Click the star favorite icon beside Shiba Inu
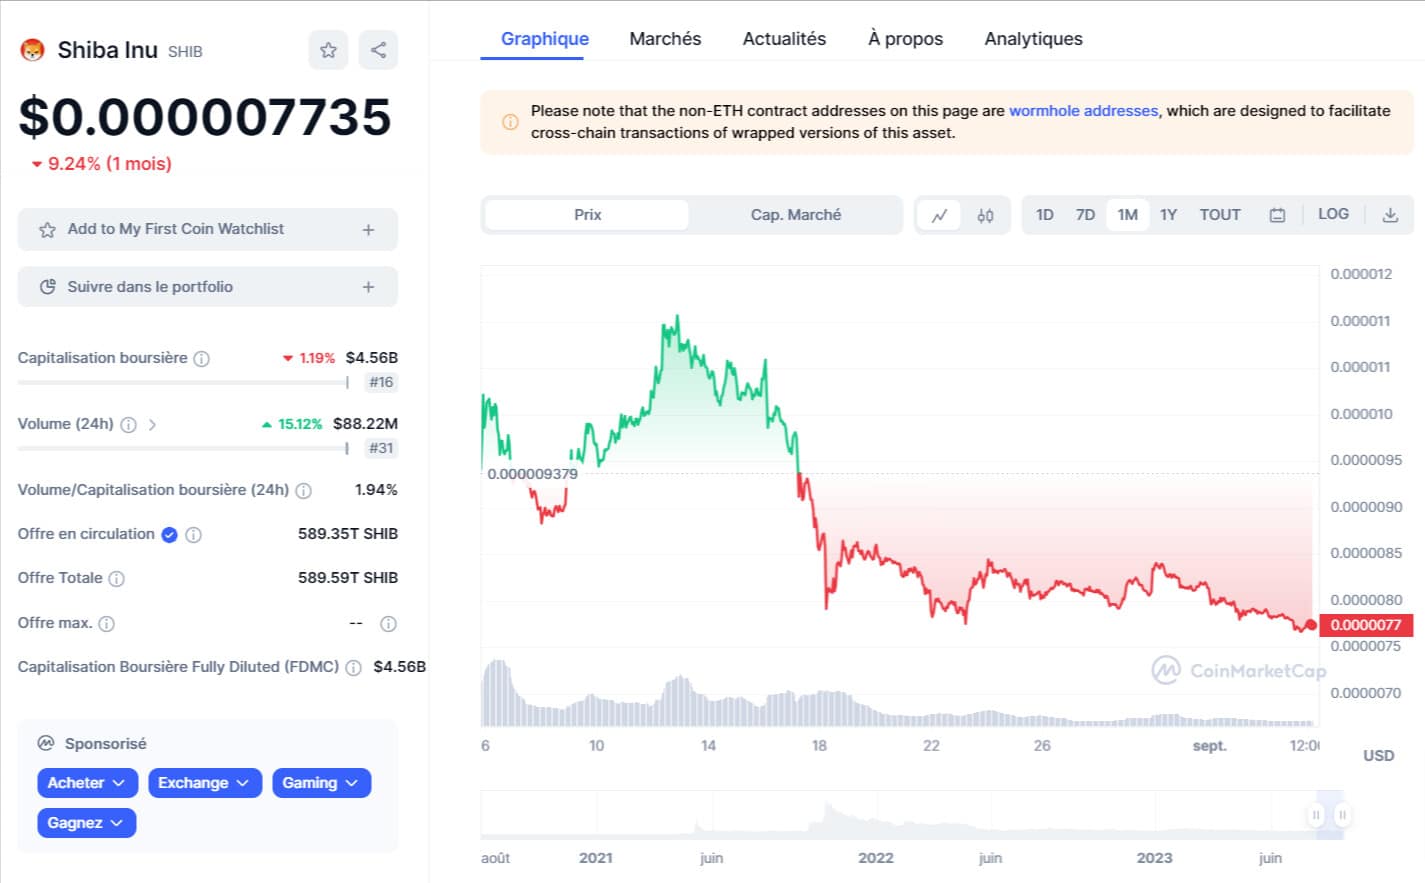Image resolution: width=1425 pixels, height=883 pixels. 328,50
